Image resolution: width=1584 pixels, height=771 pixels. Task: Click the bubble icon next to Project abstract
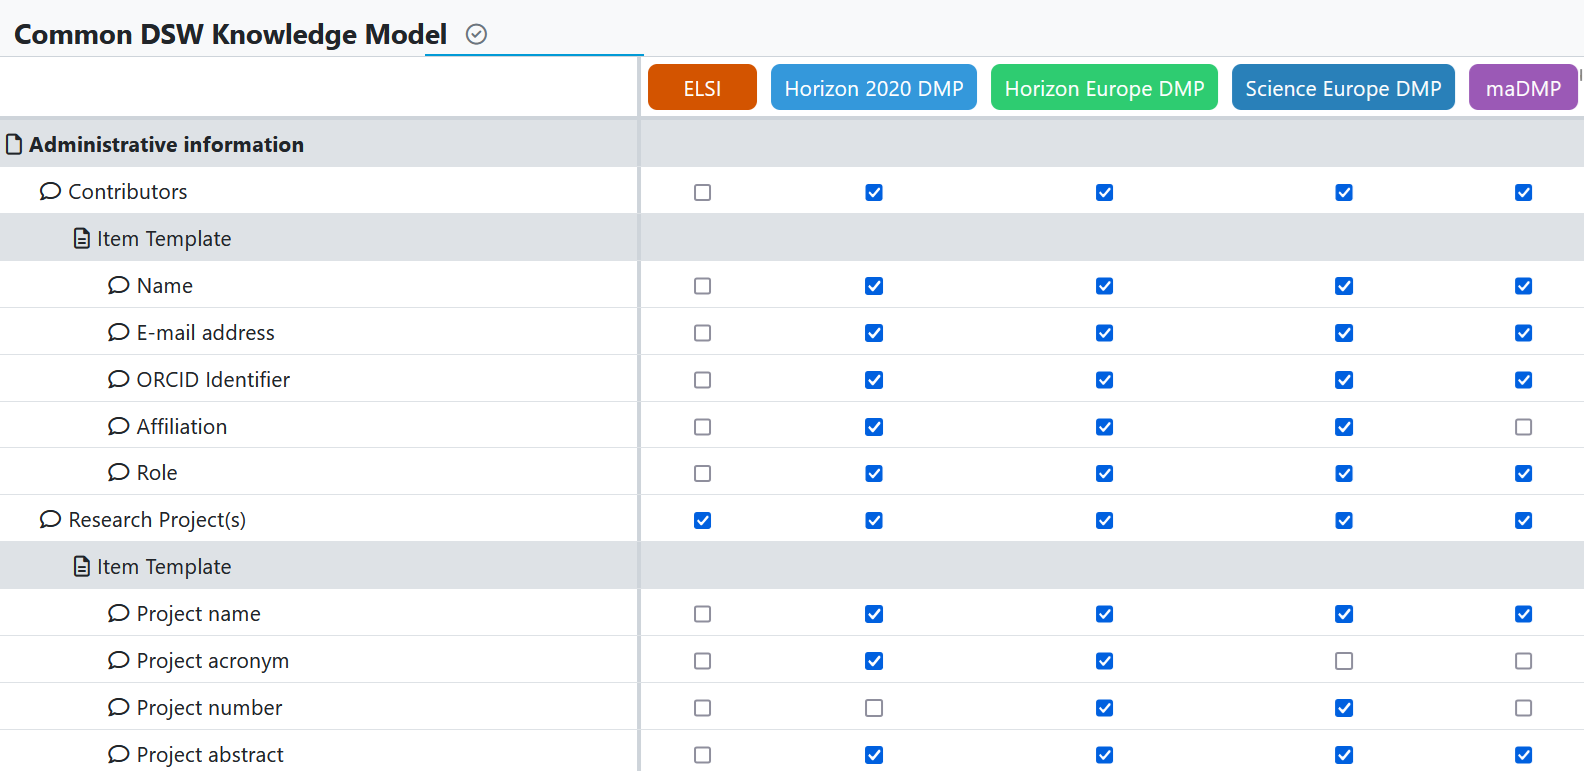[119, 754]
